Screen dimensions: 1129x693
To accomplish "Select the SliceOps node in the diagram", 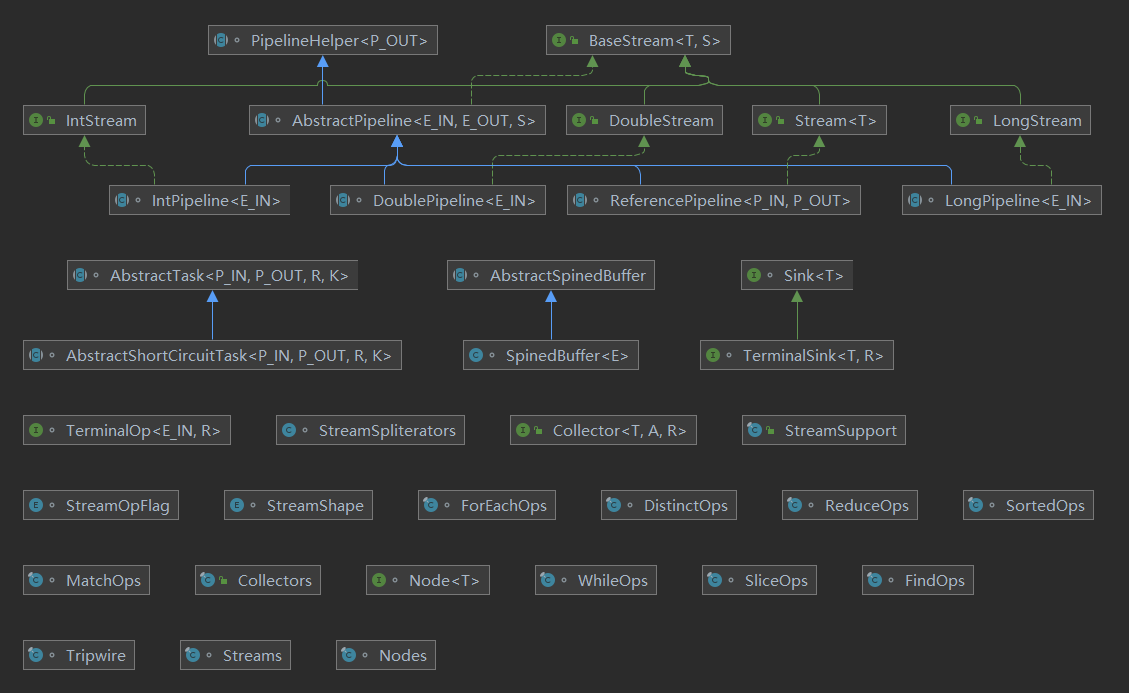I will [x=760, y=581].
